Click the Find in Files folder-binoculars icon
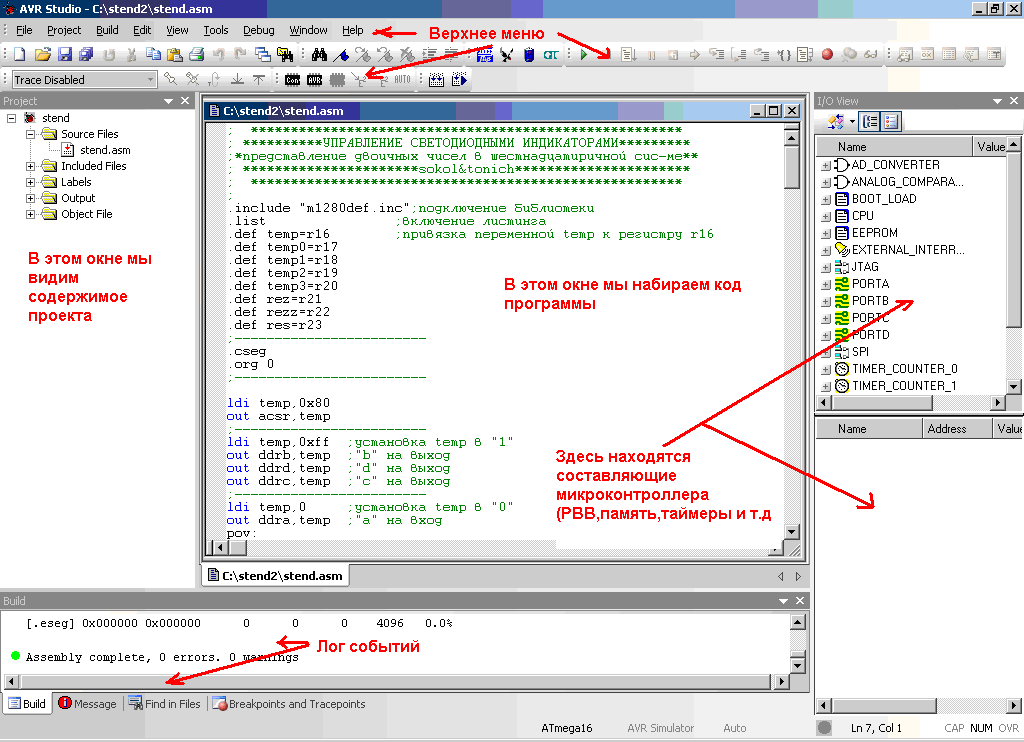Screen dimensions: 1024x742 [284, 55]
